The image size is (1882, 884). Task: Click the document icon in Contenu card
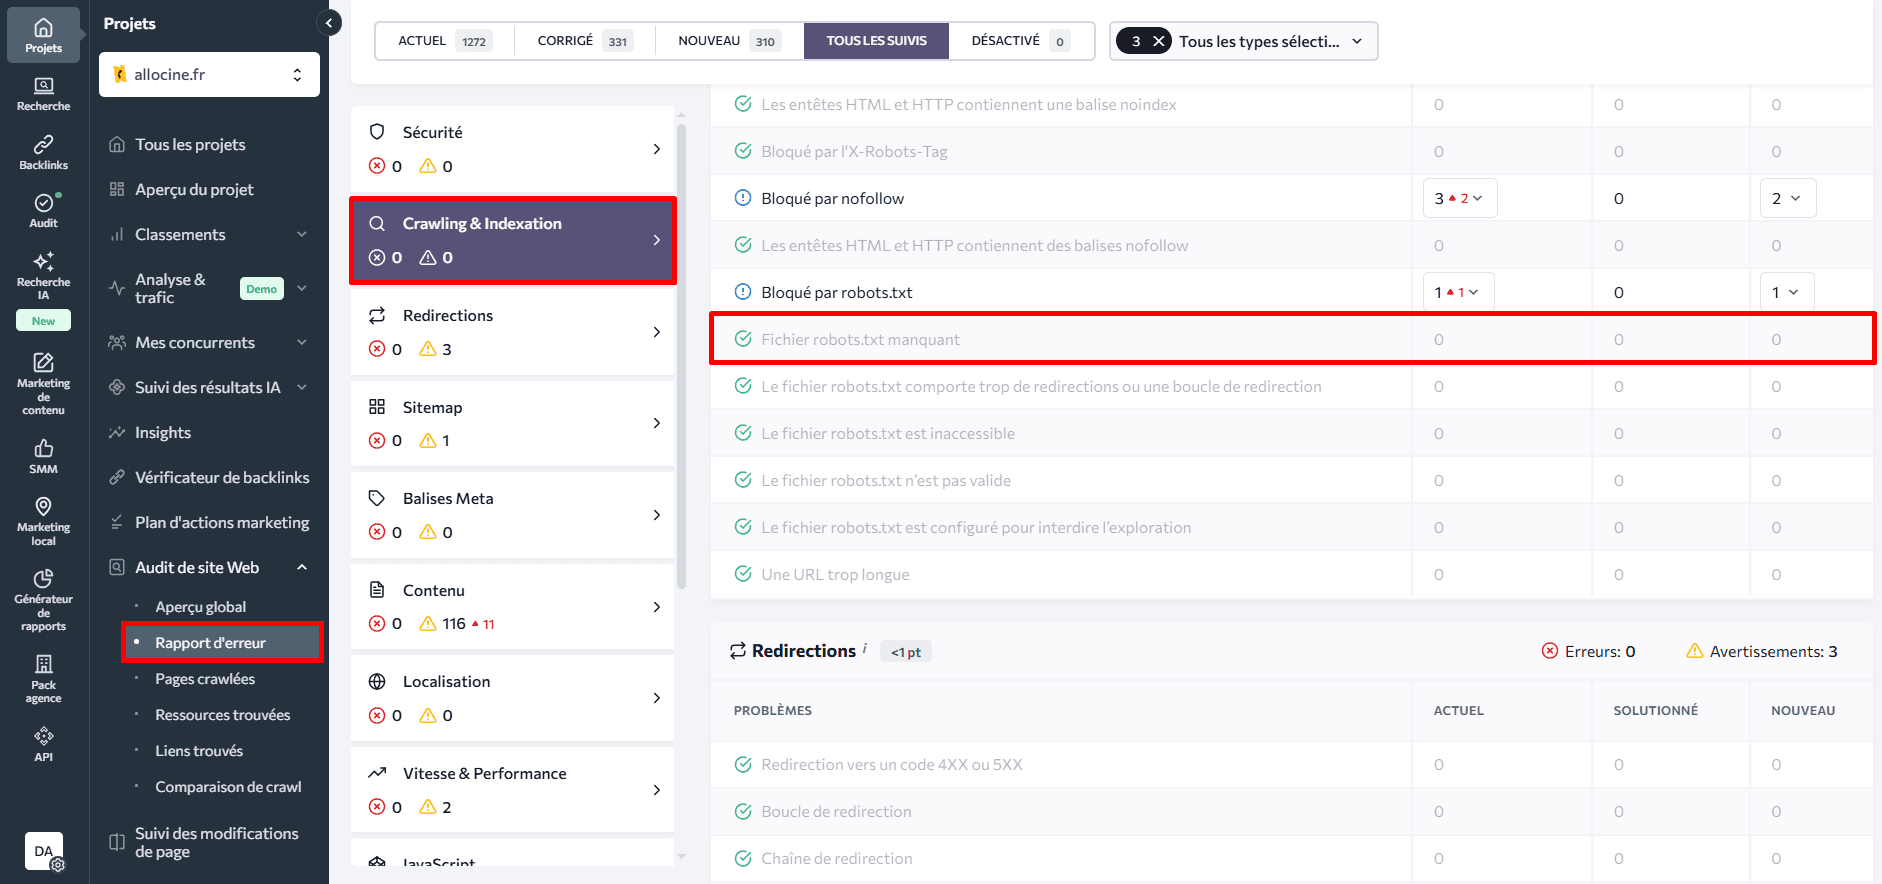[x=377, y=590]
